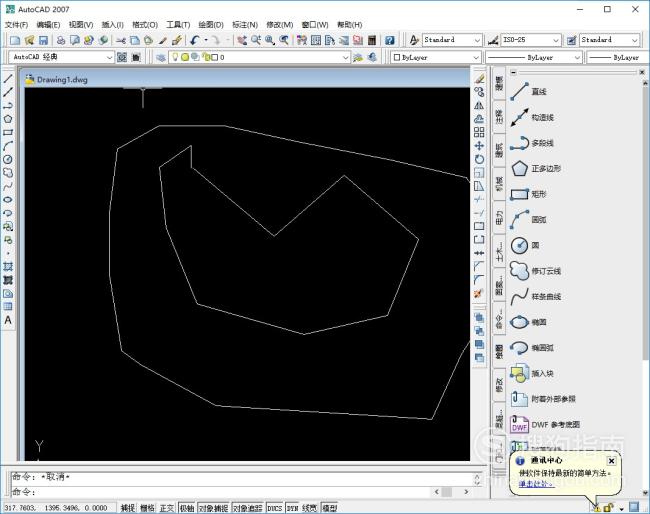Open the AutoCAD 经典 workspace dropdown
The width and height of the screenshot is (650, 514).
point(109,57)
